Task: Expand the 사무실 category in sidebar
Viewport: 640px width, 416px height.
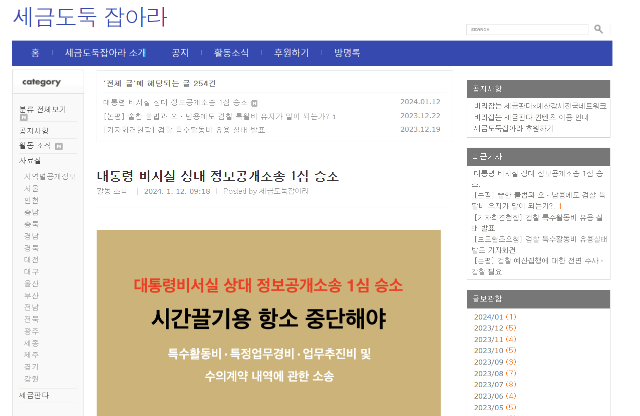Action: 31,160
